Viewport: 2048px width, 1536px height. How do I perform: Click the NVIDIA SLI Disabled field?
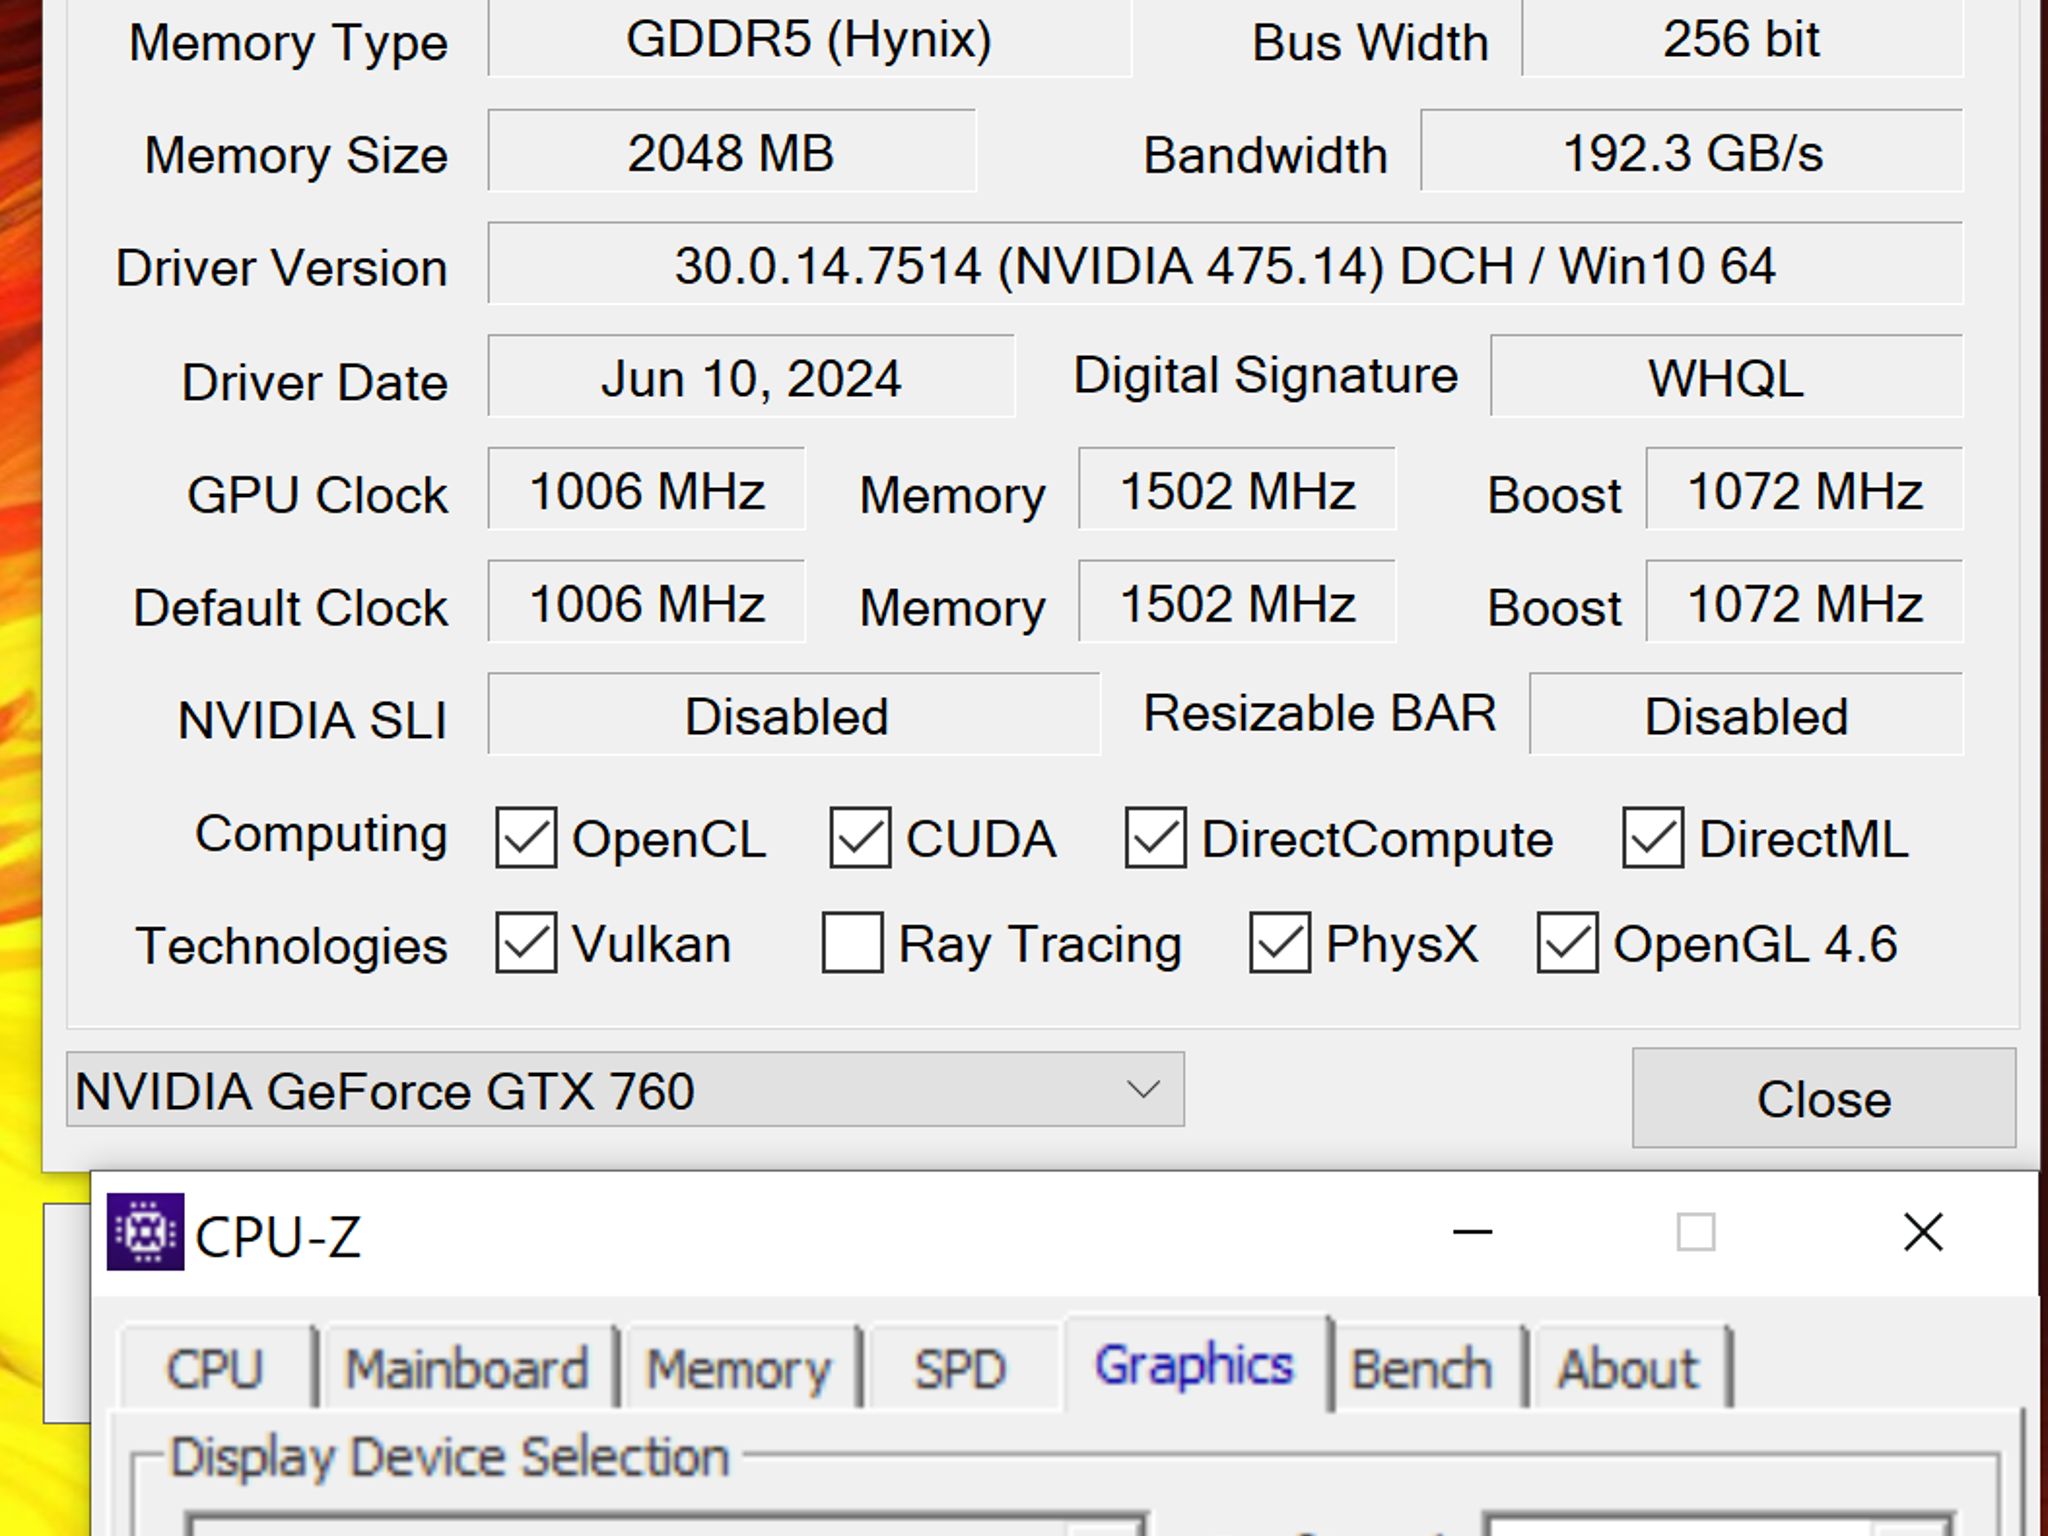pos(794,713)
